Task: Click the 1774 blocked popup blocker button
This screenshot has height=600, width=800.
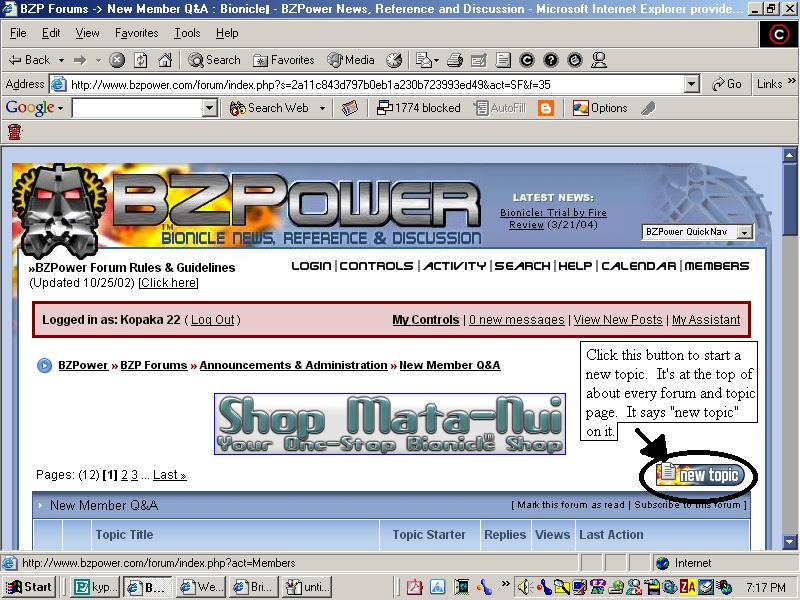Action: click(418, 108)
